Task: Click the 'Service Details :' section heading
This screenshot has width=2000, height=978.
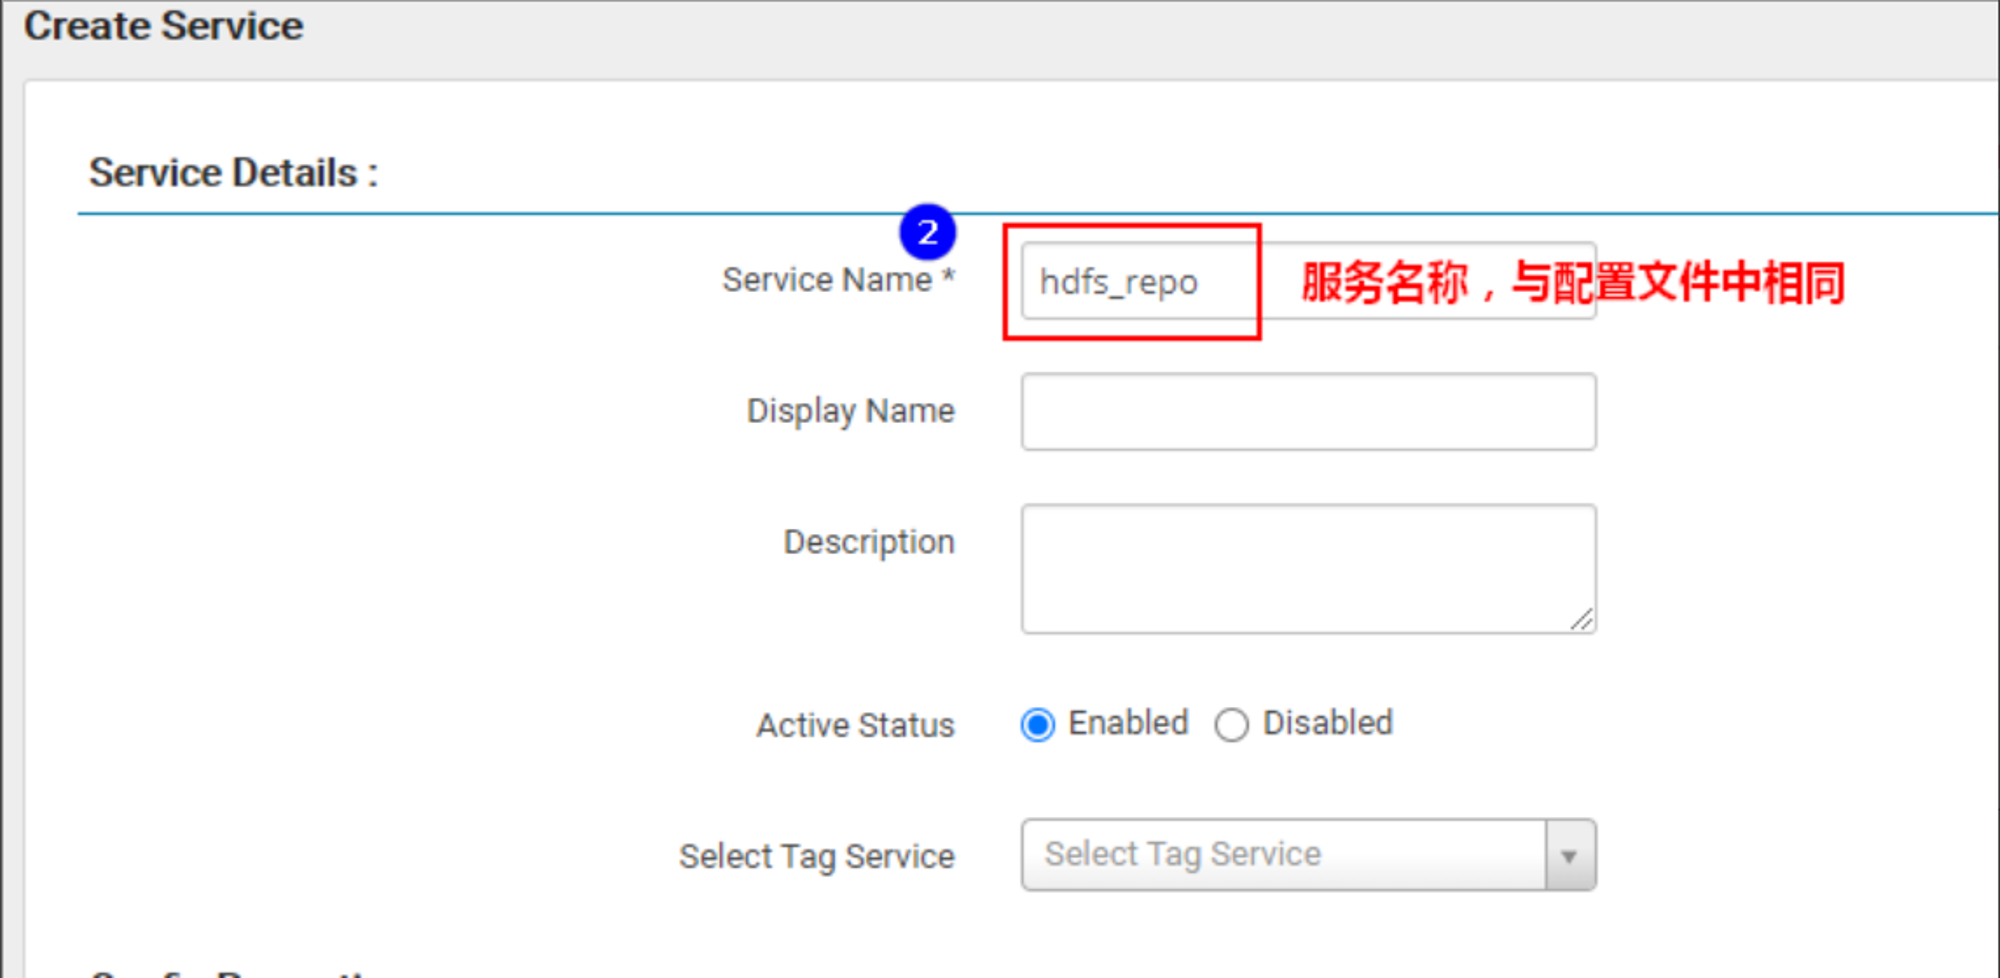Action: coord(233,173)
